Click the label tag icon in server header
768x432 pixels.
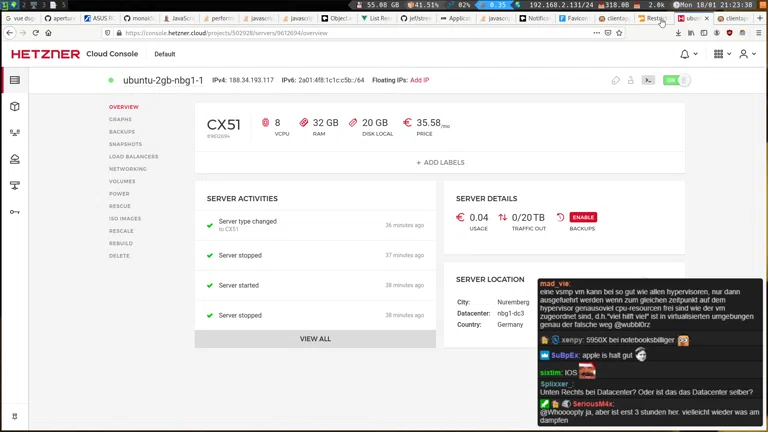[x=616, y=80]
